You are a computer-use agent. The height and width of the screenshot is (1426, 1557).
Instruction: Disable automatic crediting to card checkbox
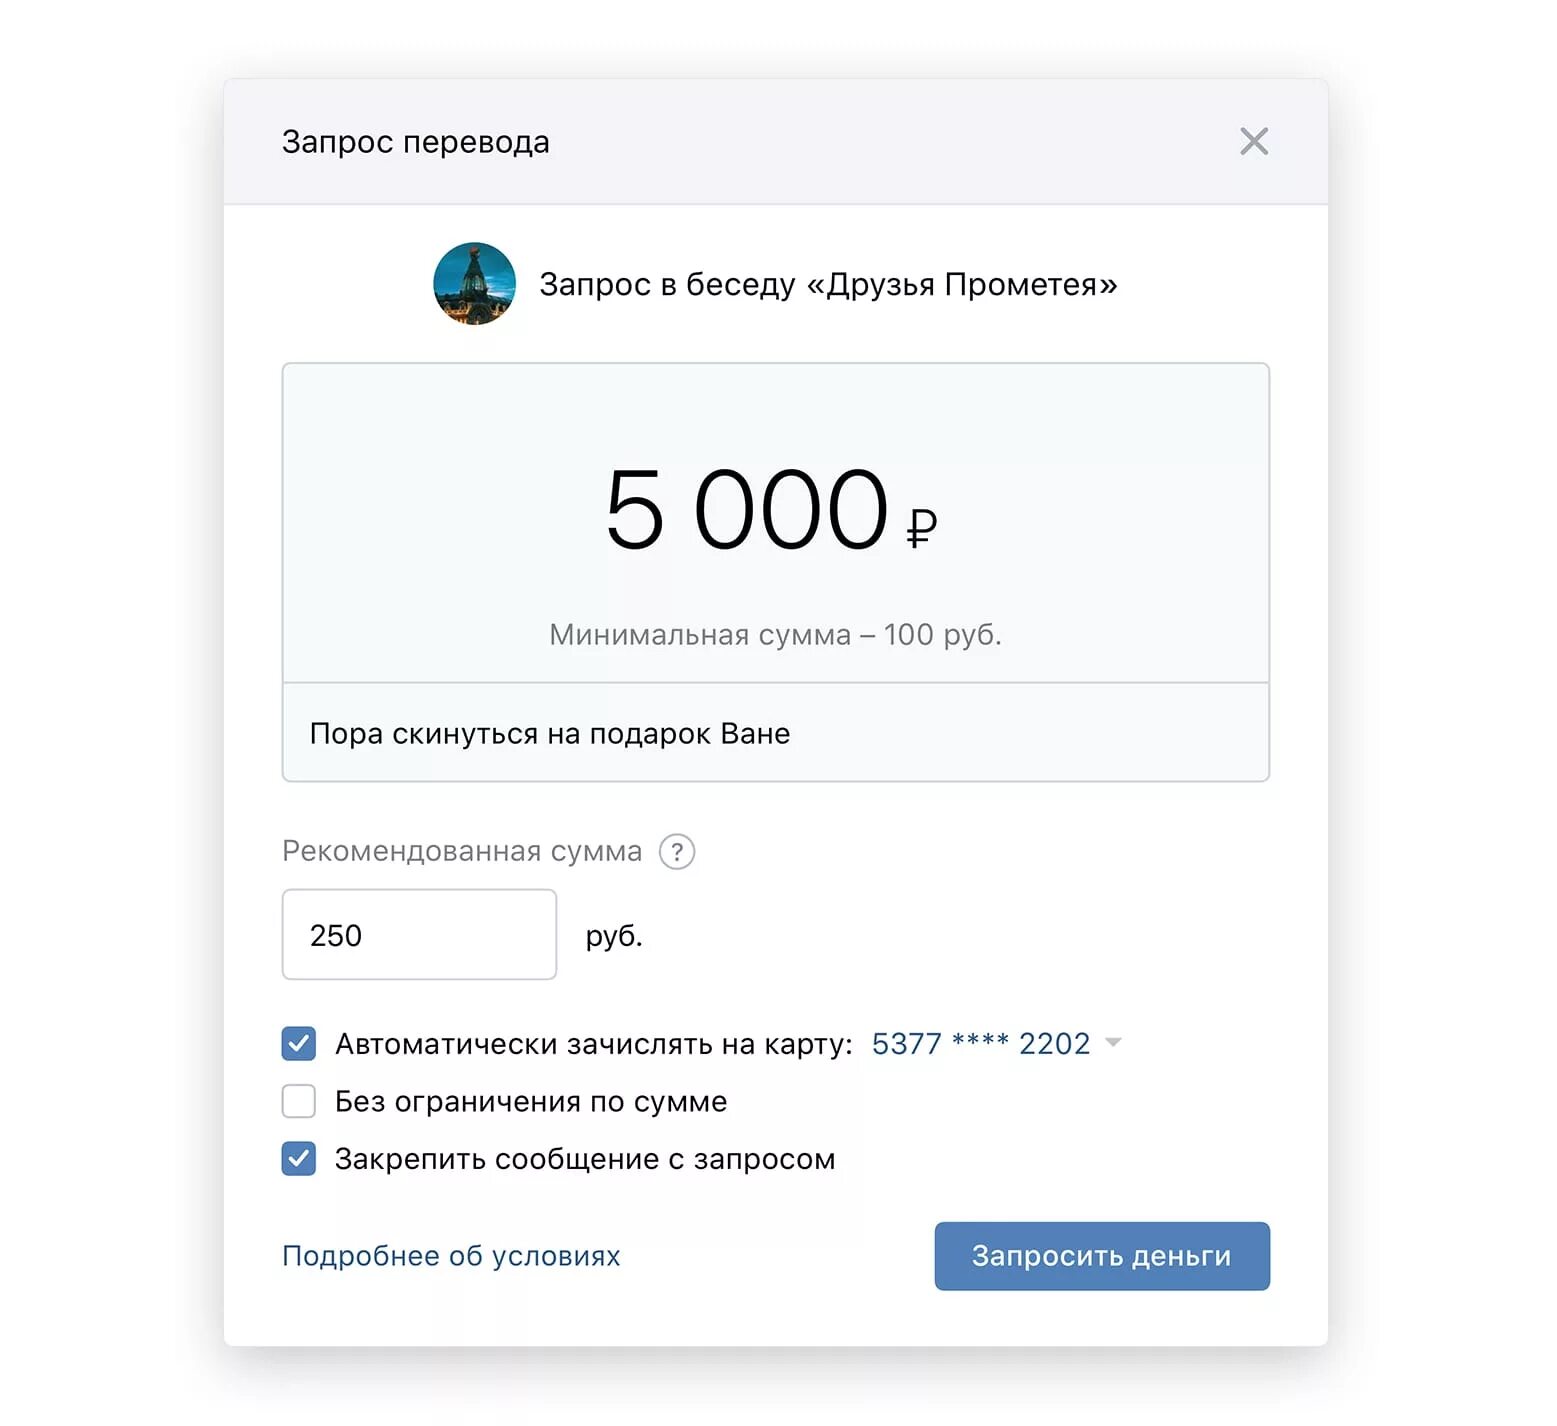[x=299, y=1043]
